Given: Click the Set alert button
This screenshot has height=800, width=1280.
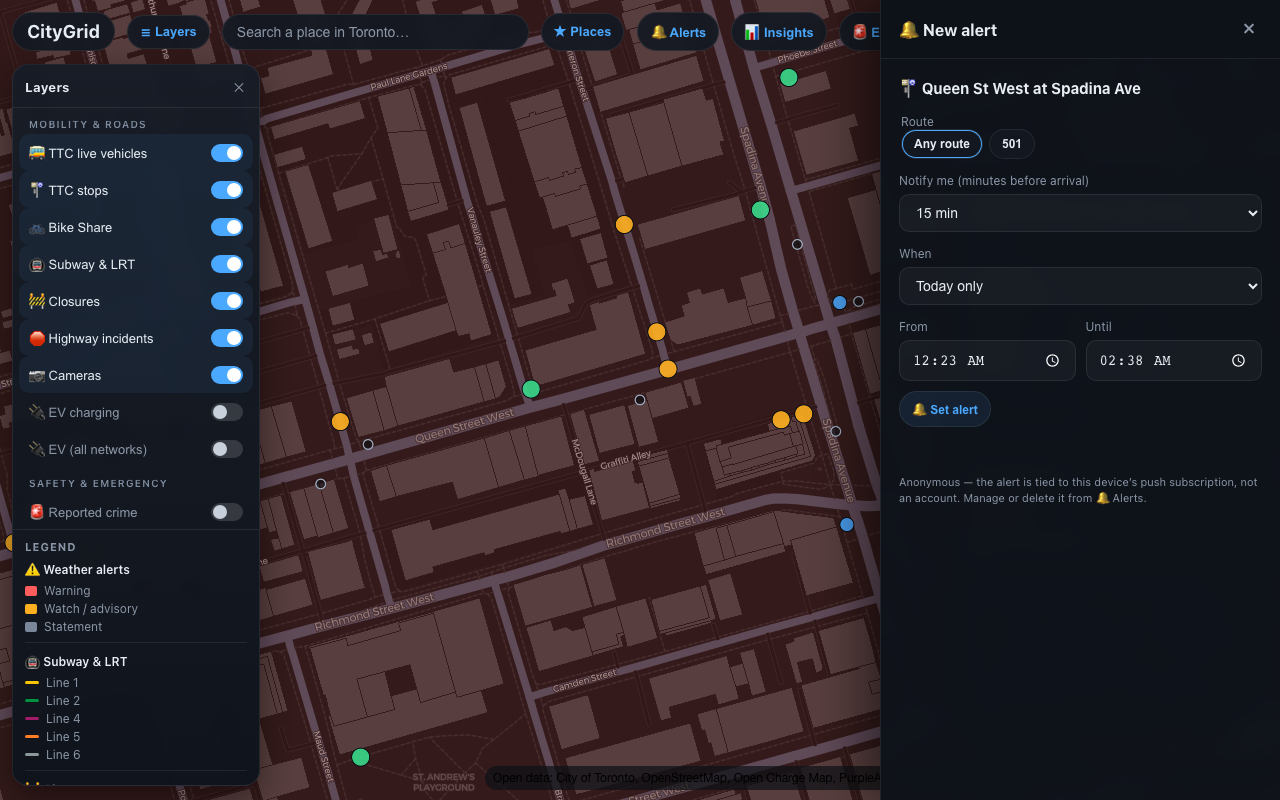Looking at the screenshot, I should (x=945, y=409).
